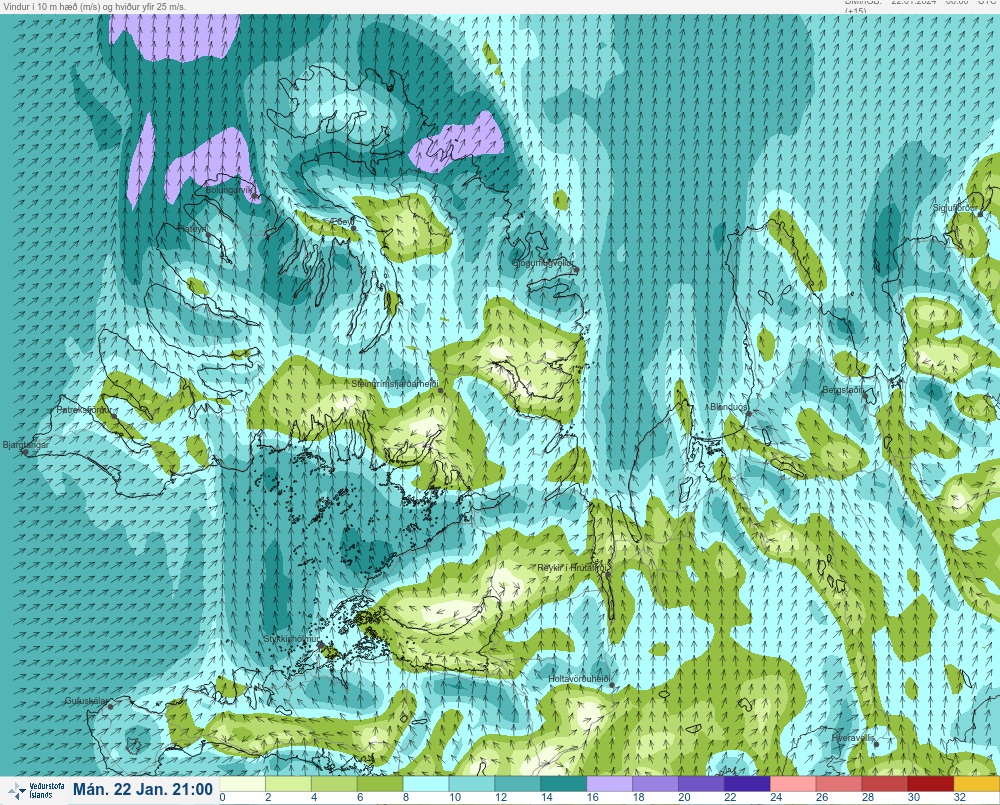Select the 18–20 m/s purple legend swatch
The width and height of the screenshot is (1000, 805).
coord(656,784)
